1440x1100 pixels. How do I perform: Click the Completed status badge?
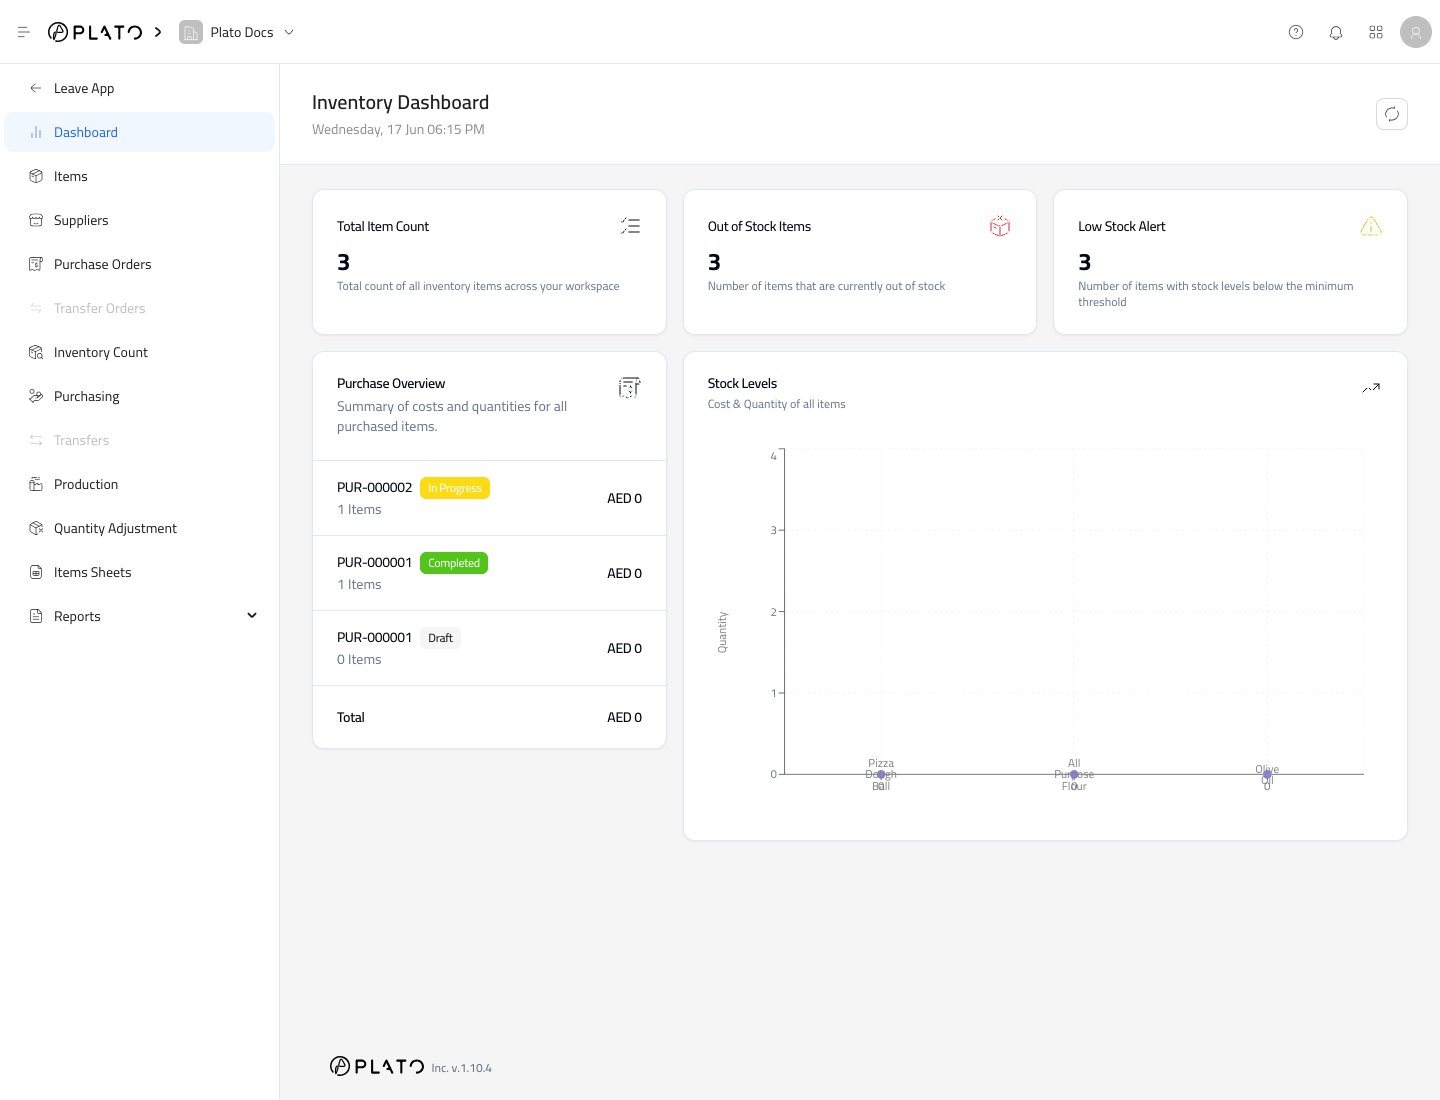point(454,563)
